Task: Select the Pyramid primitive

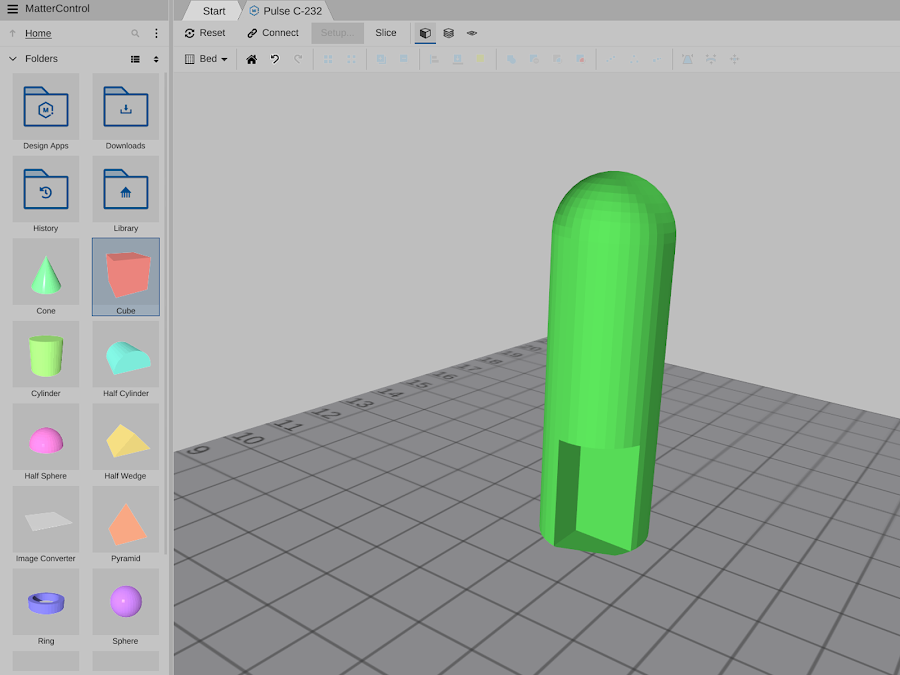Action: click(x=126, y=525)
